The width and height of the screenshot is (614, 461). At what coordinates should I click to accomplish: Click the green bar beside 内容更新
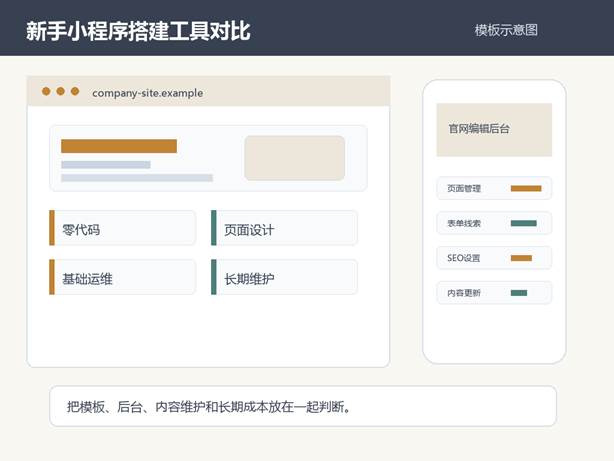coord(519,293)
